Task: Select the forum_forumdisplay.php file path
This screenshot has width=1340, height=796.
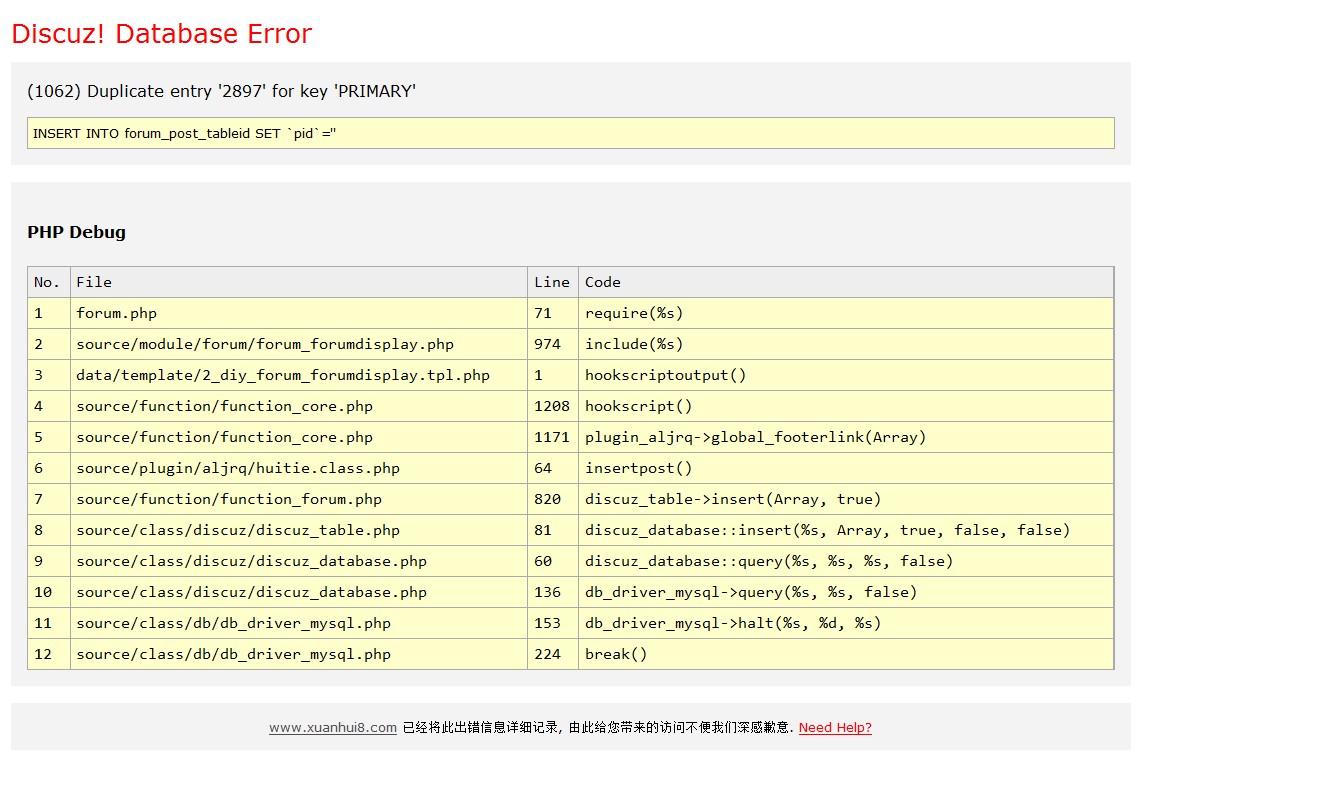Action: pyautogui.click(x=265, y=344)
